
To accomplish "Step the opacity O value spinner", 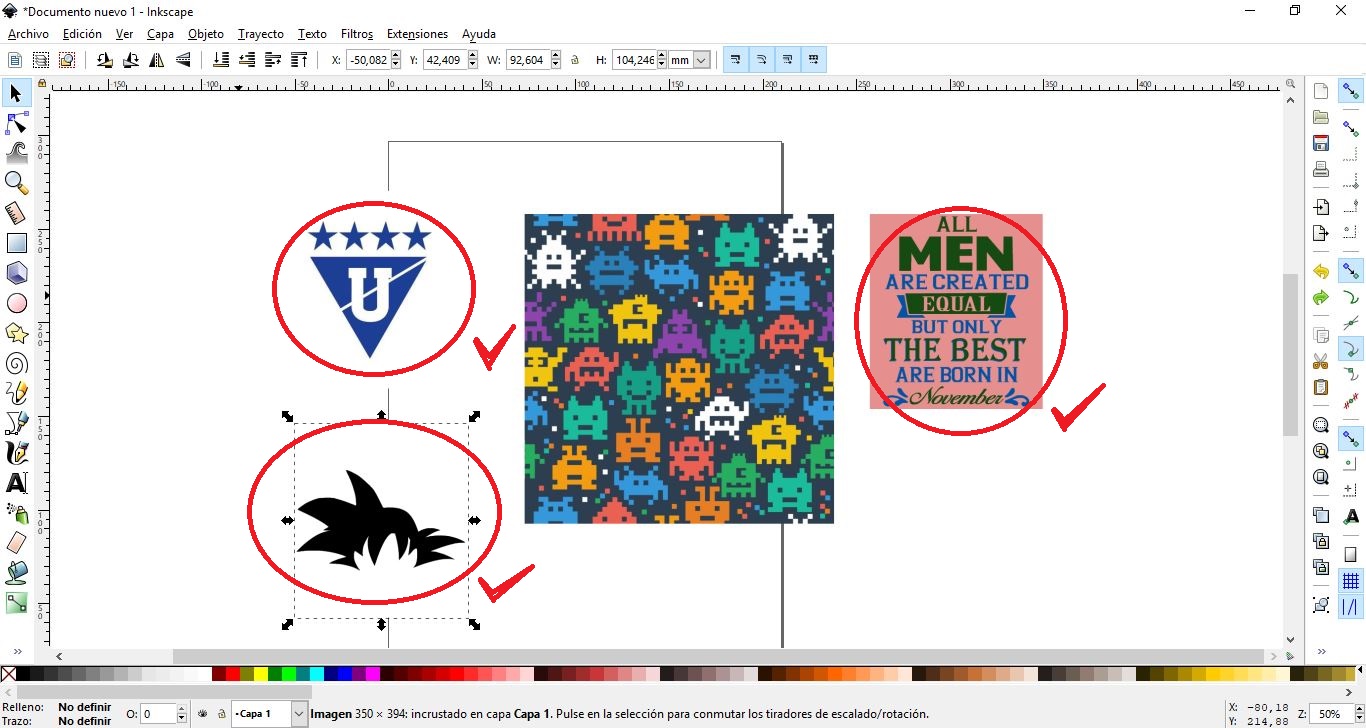I will point(181,714).
